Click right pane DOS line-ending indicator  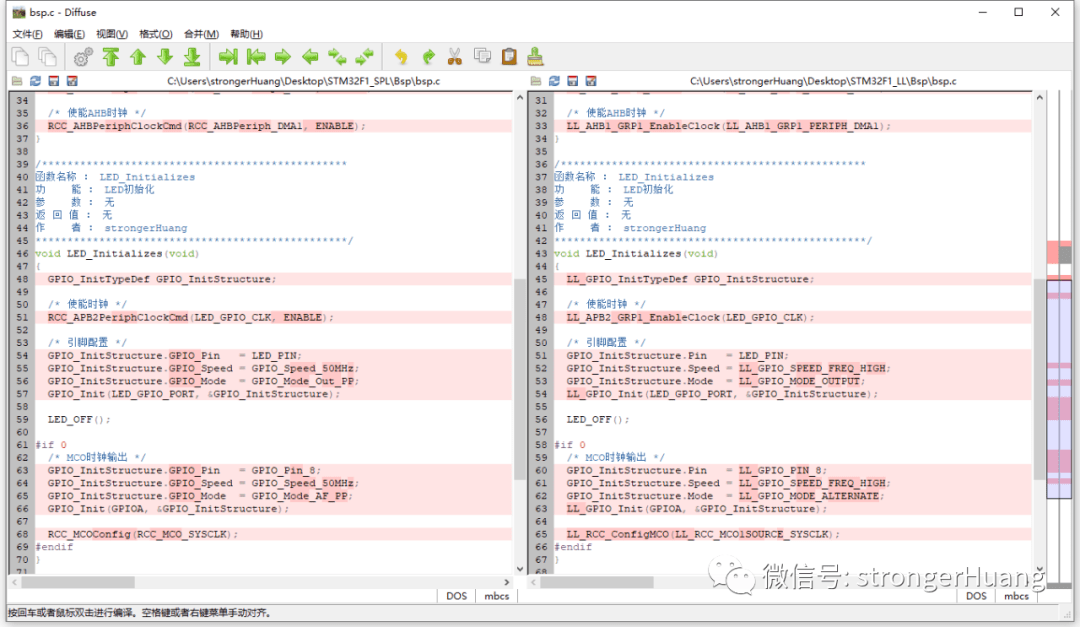[975, 596]
